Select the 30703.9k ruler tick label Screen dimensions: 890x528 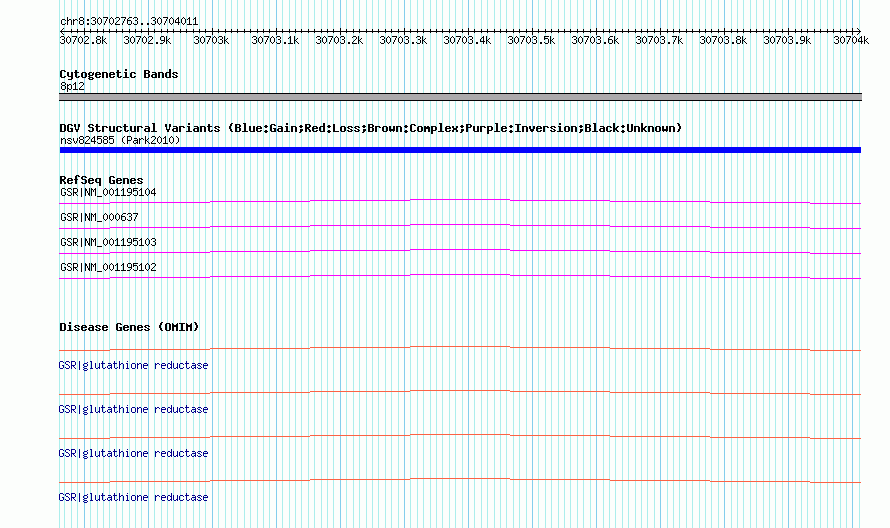tap(787, 40)
